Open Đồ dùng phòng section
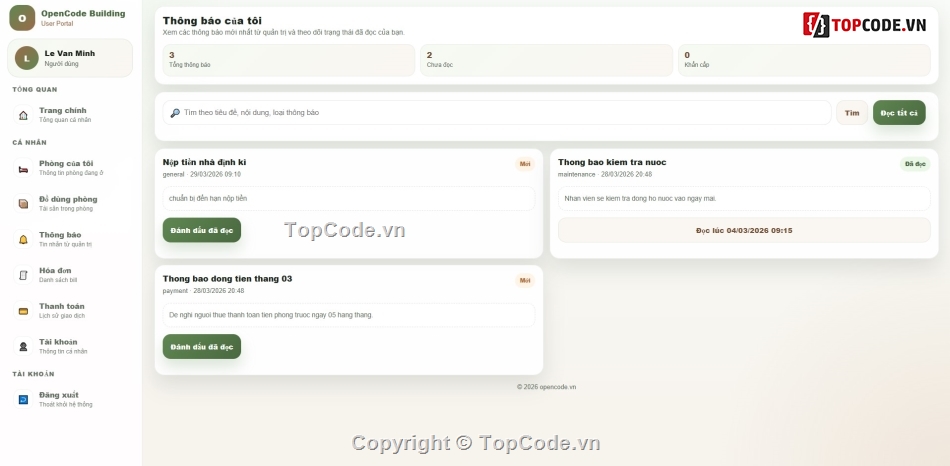The height and width of the screenshot is (466, 950). pos(70,204)
